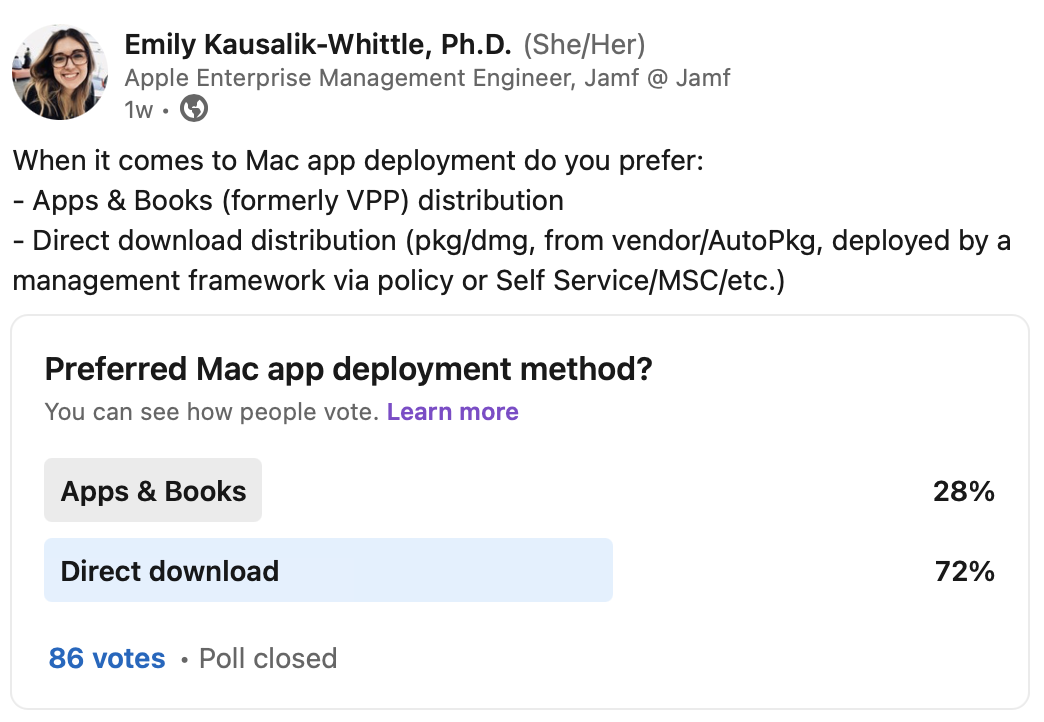Click the 'Apps & Books (formerly VPP) distribution' line
The image size is (1044, 722).
288,200
